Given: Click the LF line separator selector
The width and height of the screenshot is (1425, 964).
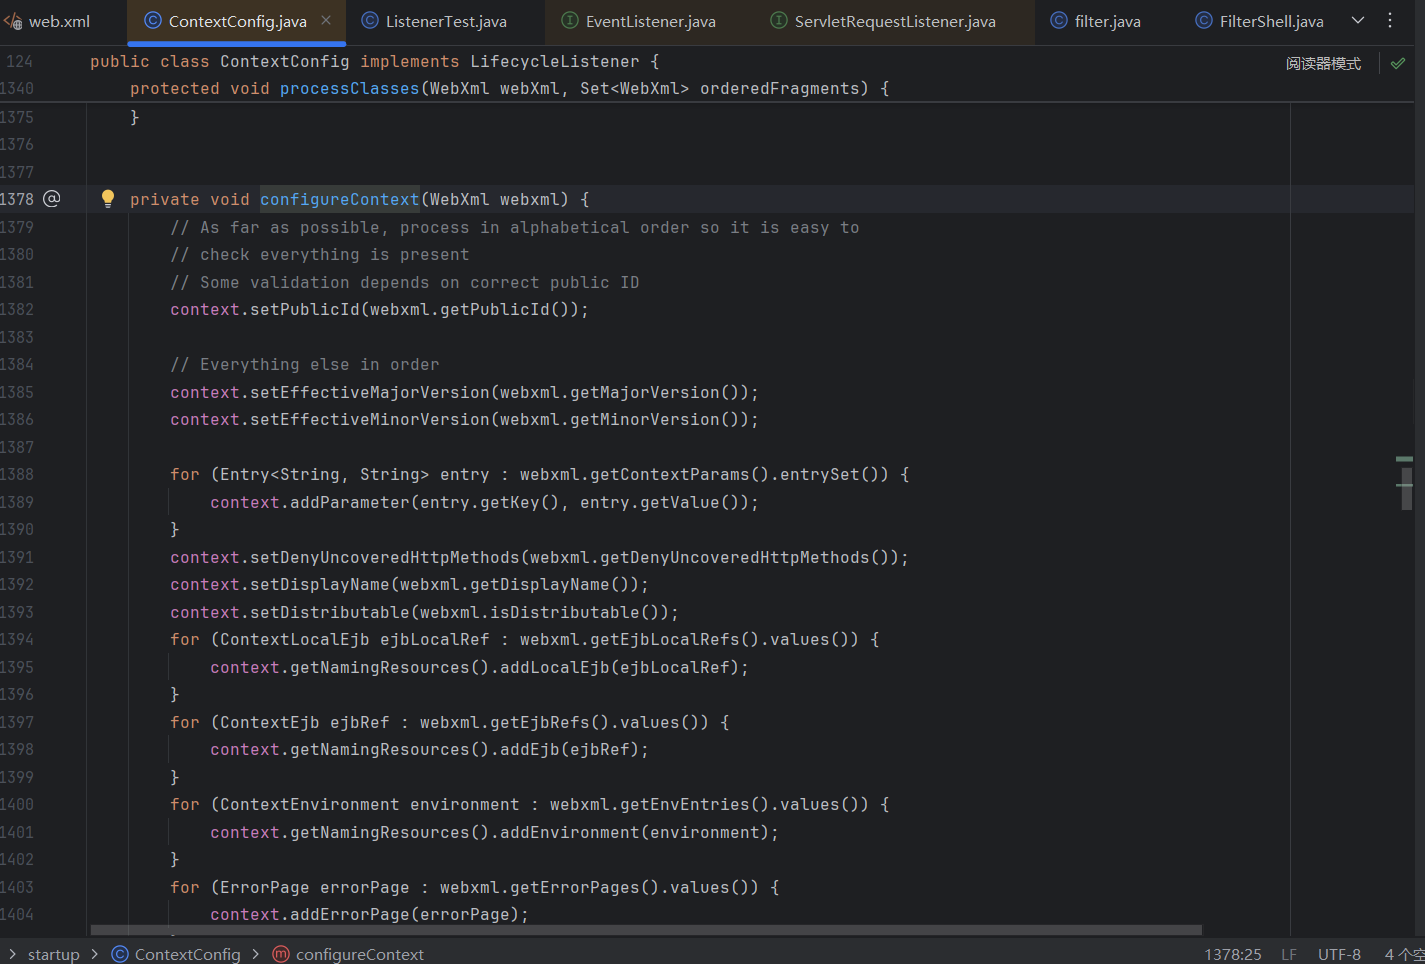Looking at the screenshot, I should click(1289, 954).
